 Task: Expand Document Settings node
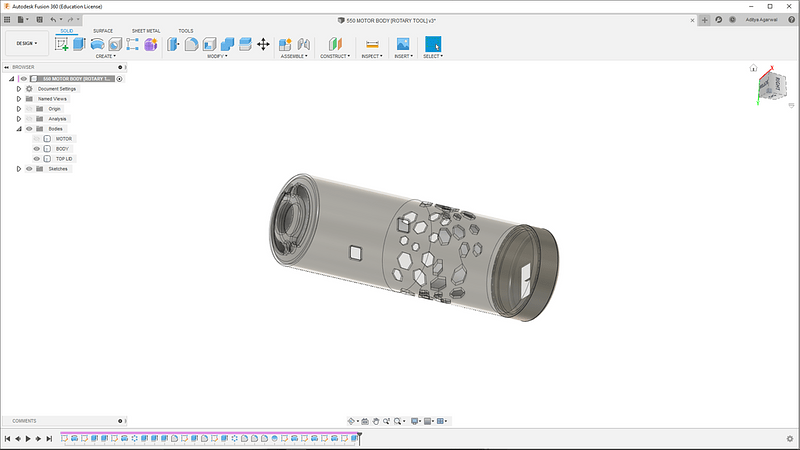tap(19, 89)
